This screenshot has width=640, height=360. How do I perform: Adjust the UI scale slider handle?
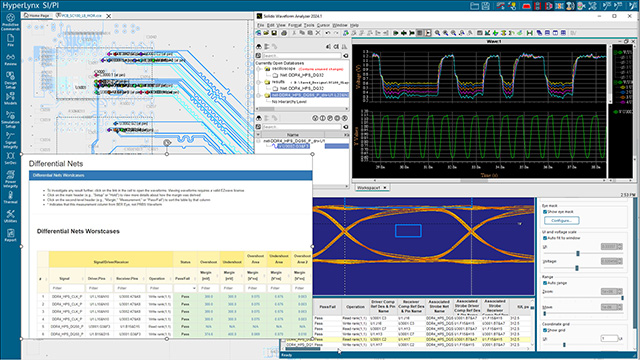coord(578,253)
